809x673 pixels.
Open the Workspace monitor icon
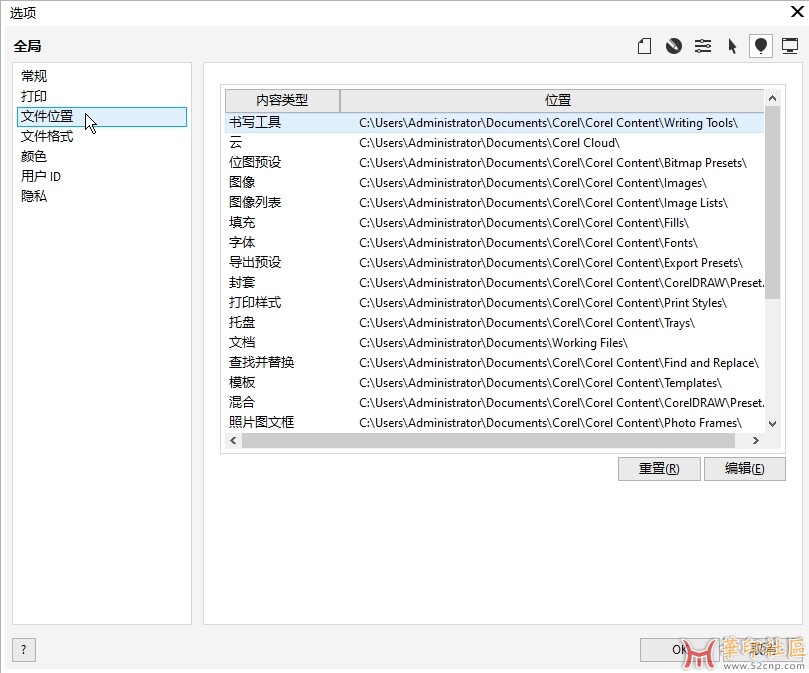[x=790, y=46]
